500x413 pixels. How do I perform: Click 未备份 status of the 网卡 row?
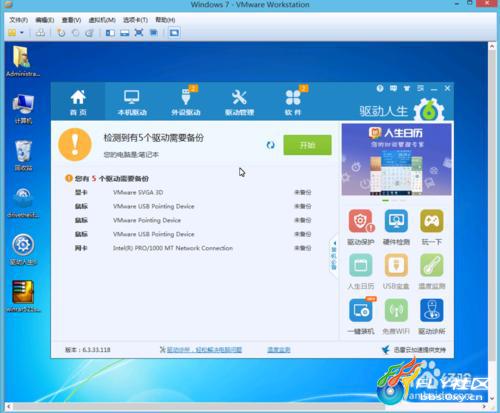302,248
